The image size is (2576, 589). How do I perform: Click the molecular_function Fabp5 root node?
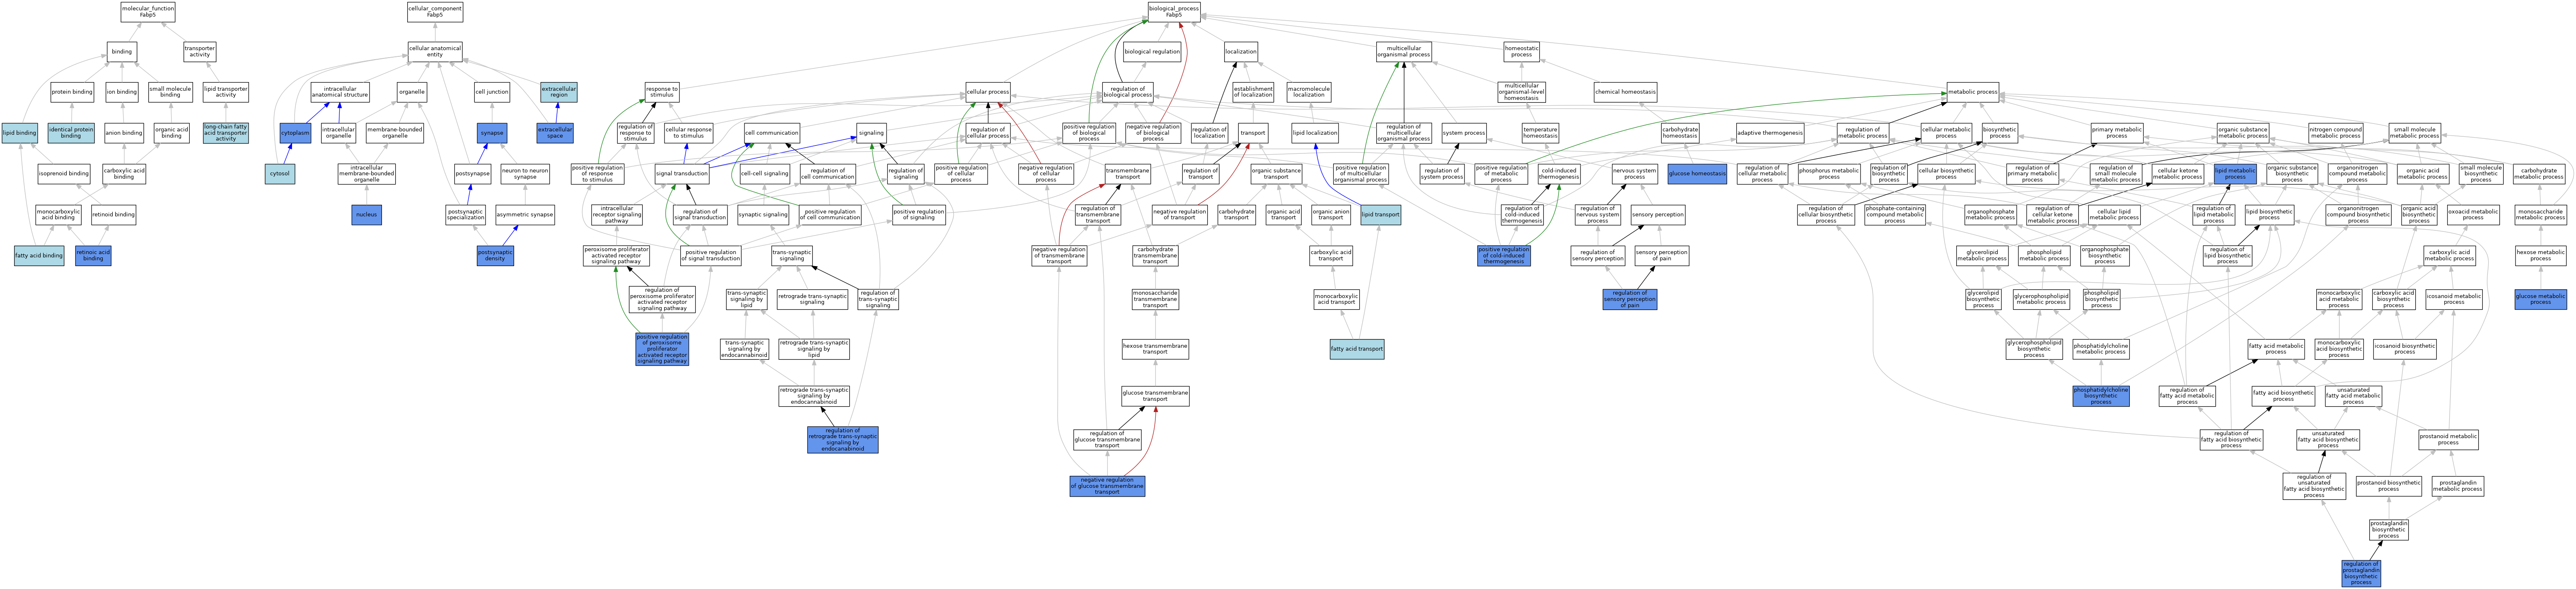[148, 12]
